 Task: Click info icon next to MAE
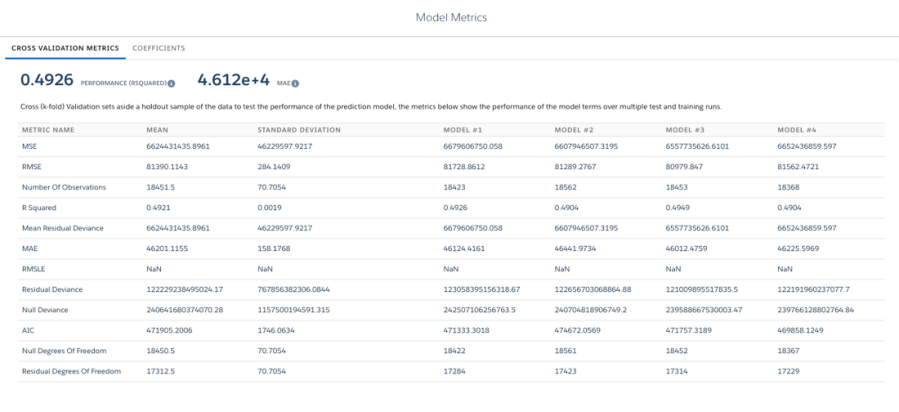(295, 84)
